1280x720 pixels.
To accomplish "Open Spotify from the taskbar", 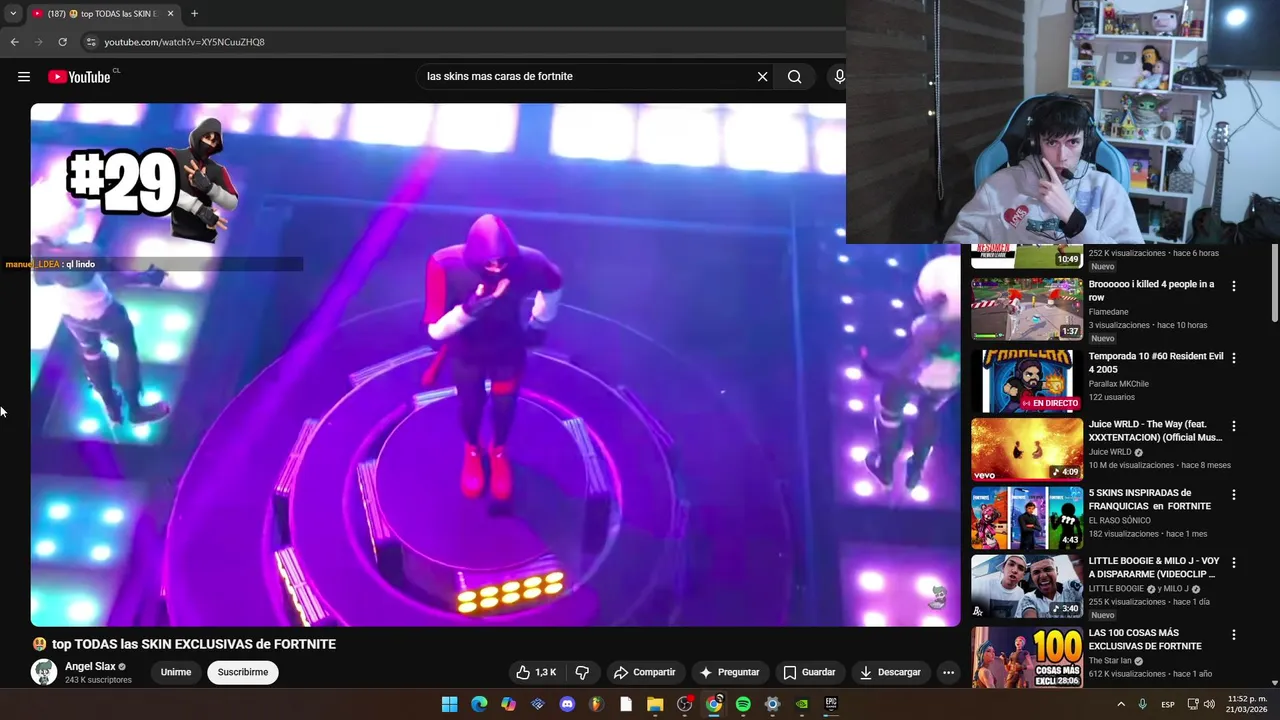I will tap(743, 704).
